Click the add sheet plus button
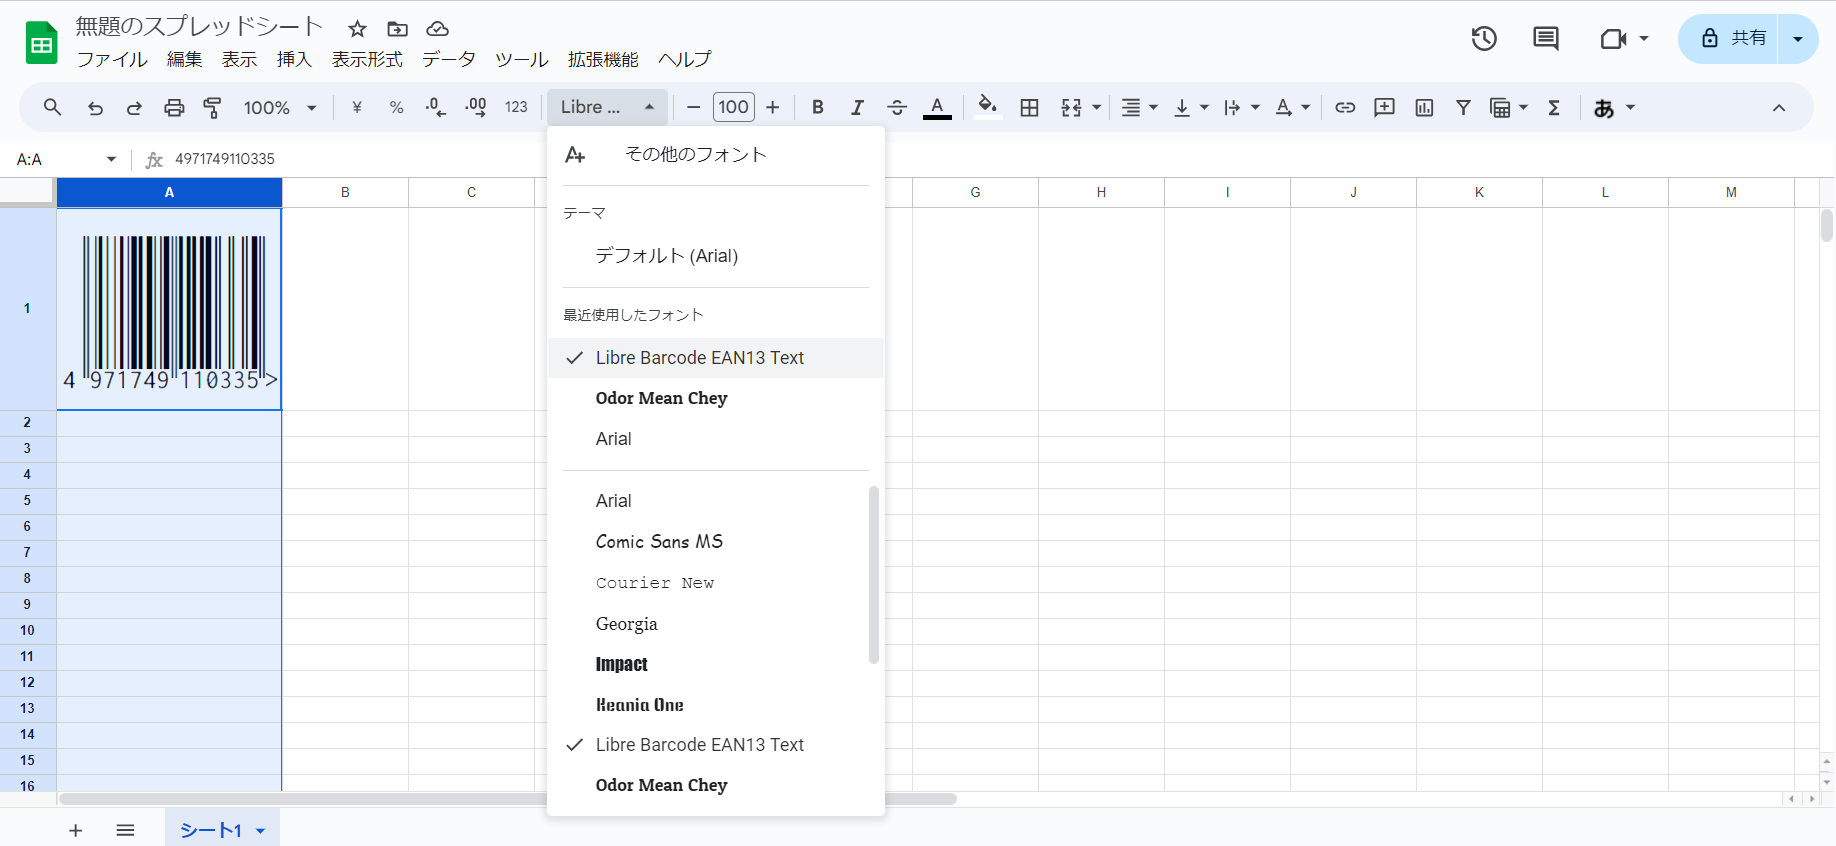This screenshot has width=1836, height=846. (x=75, y=830)
